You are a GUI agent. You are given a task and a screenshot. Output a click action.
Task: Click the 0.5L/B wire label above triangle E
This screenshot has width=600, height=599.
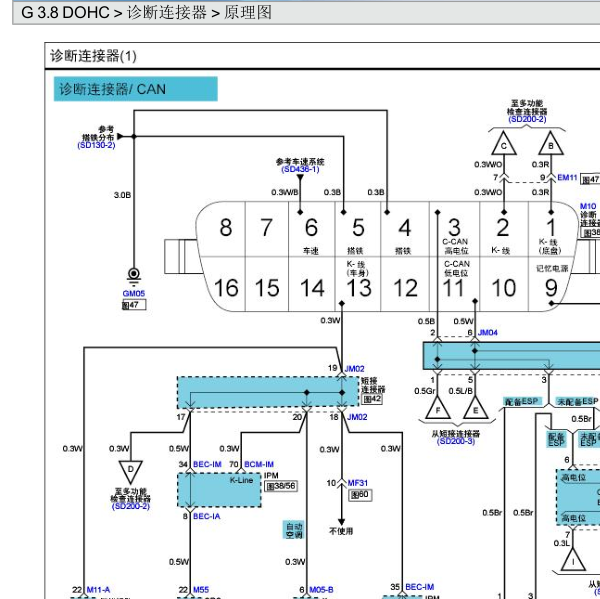click(x=460, y=391)
